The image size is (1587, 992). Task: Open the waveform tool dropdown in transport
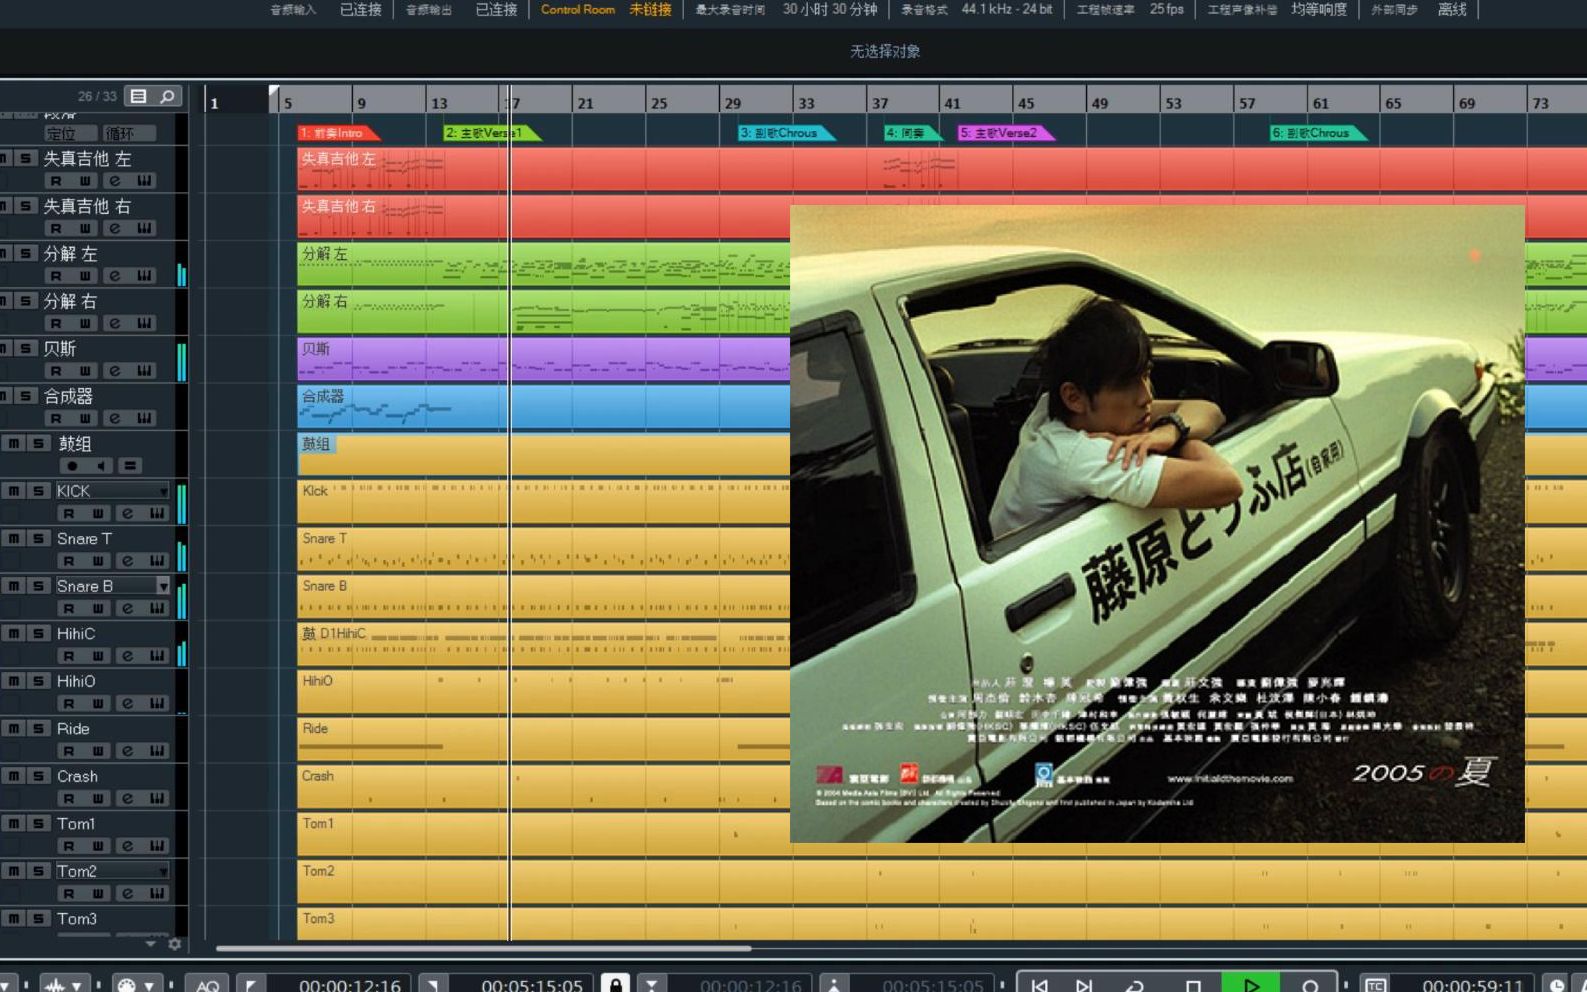(x=76, y=986)
